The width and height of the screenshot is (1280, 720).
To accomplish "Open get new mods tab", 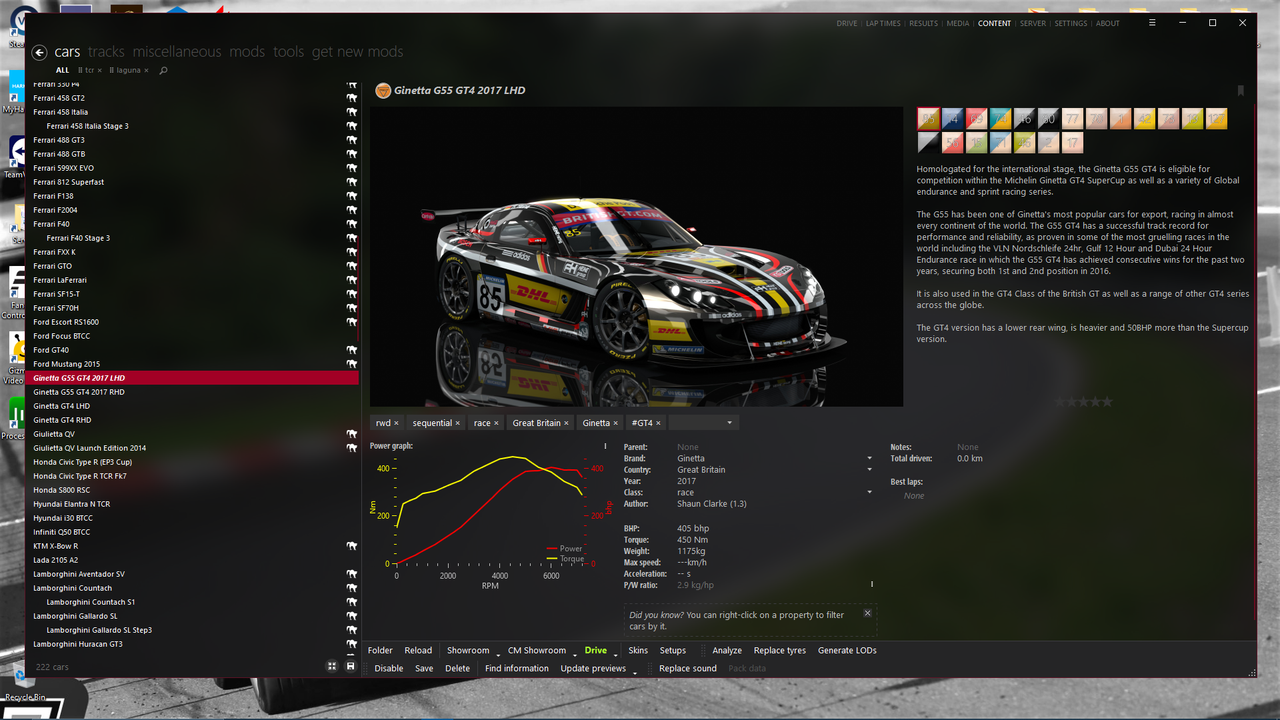I will pos(357,52).
